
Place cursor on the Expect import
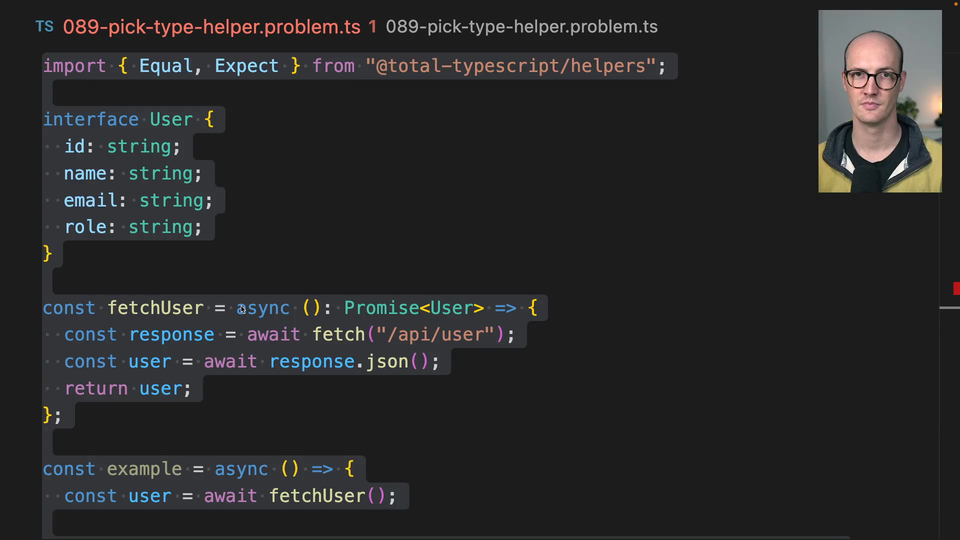(x=247, y=66)
